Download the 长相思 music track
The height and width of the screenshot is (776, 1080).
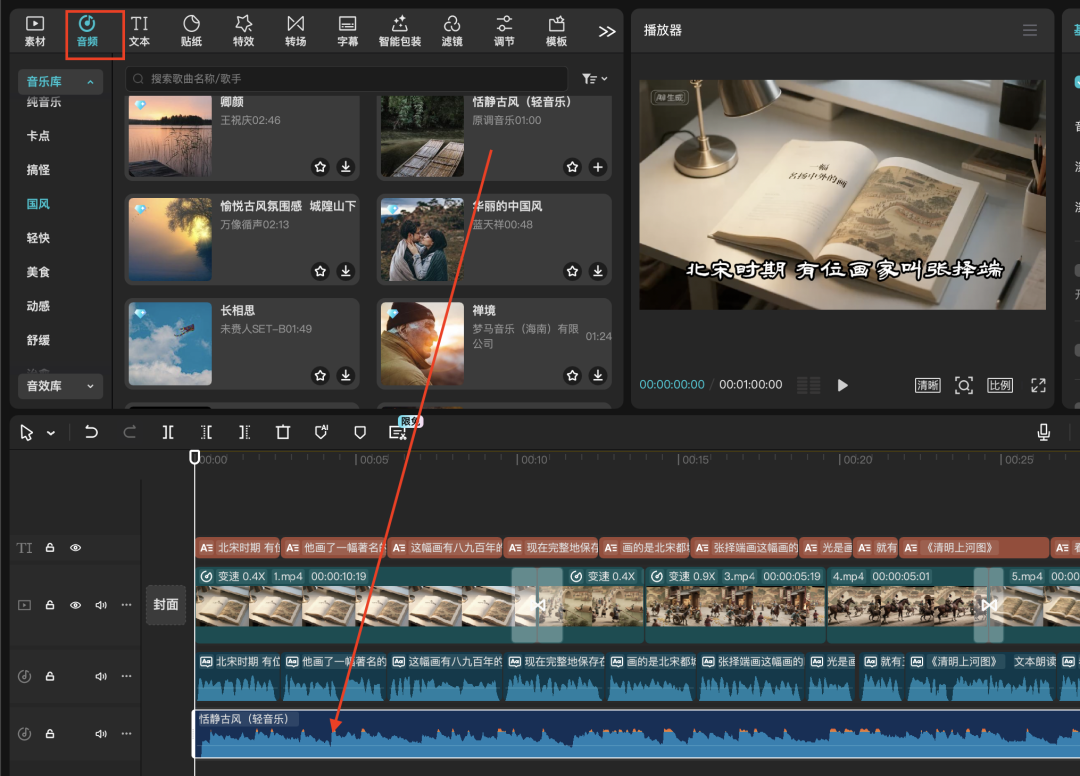tap(346, 376)
